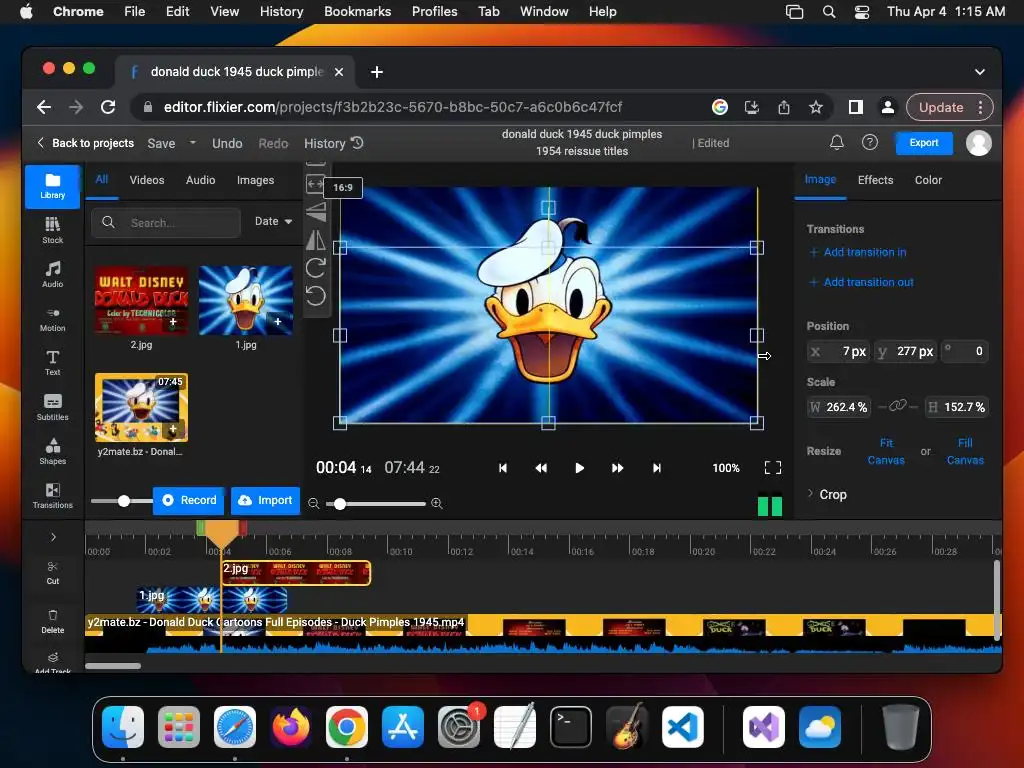The height and width of the screenshot is (768, 1024).
Task: Zoom in the timeline with plus magnifier
Action: (x=437, y=503)
